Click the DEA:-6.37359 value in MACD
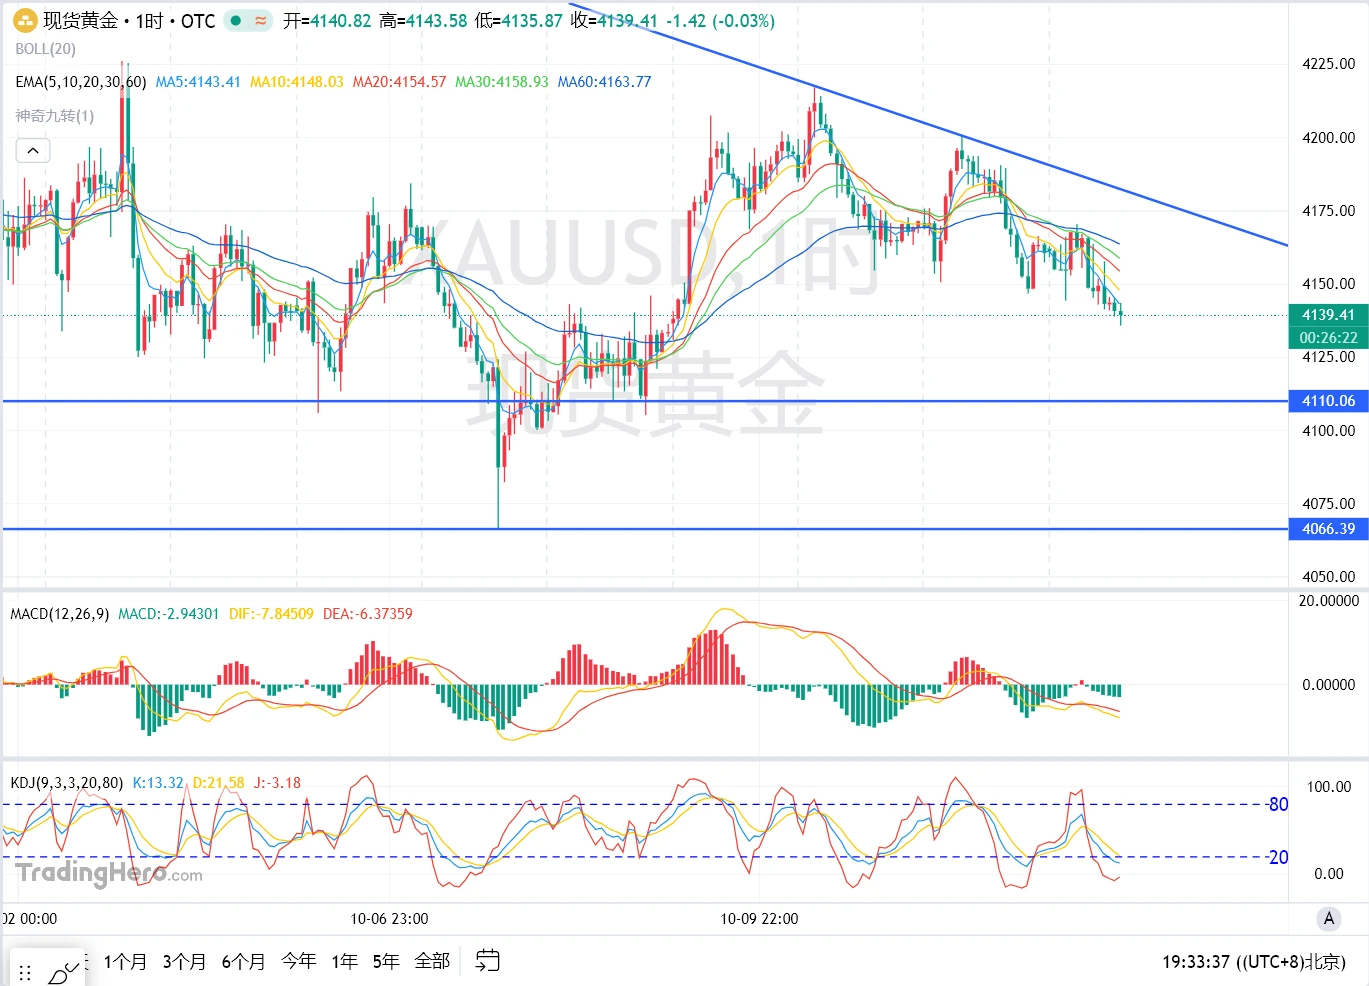The width and height of the screenshot is (1369, 986). pyautogui.click(x=368, y=614)
